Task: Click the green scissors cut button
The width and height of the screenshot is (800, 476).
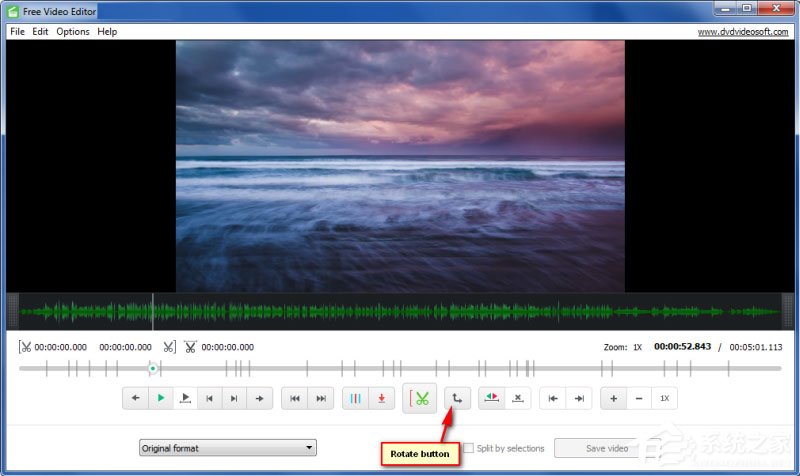Action: (x=420, y=398)
